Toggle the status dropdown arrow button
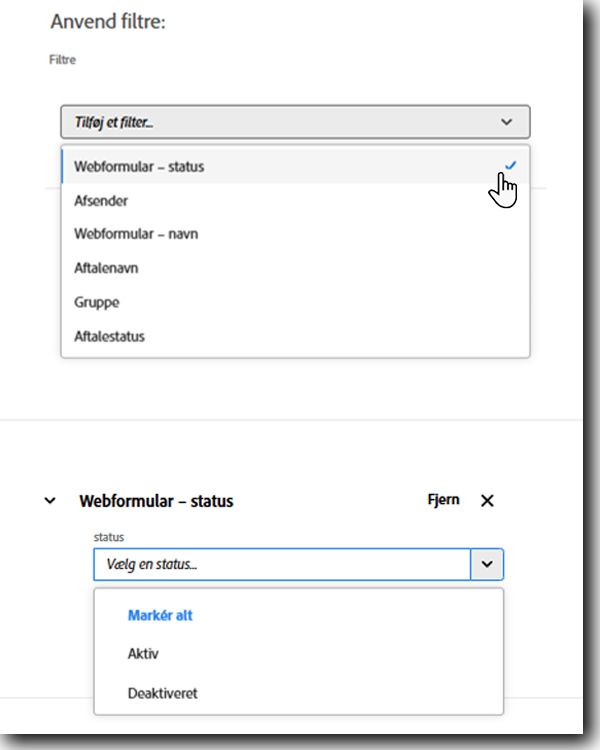Screen dimensions: 600x750 click(487, 564)
